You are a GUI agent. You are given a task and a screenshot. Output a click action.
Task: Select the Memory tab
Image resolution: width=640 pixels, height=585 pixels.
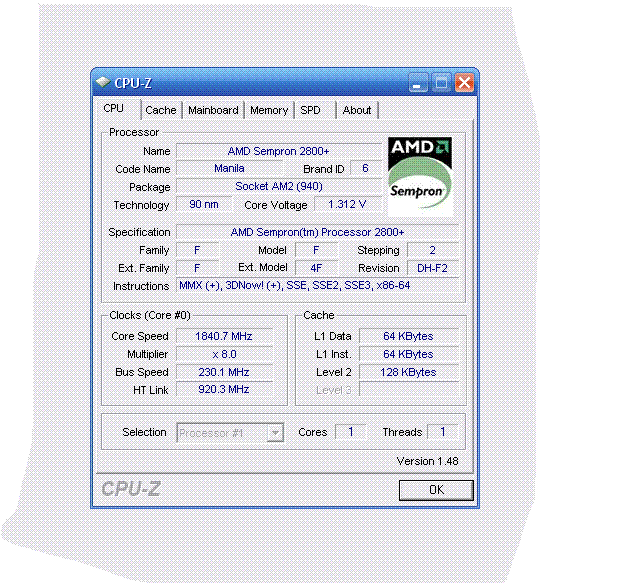[269, 110]
